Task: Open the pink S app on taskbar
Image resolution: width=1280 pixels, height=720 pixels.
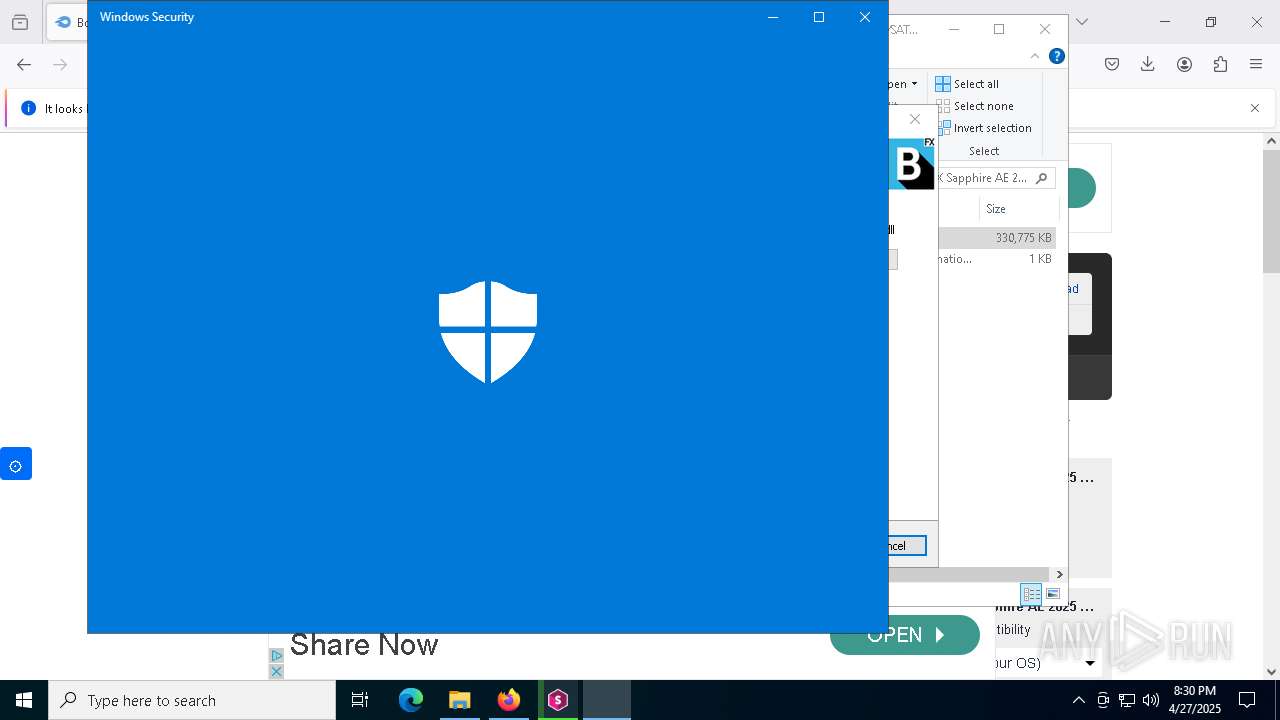Action: pos(558,700)
